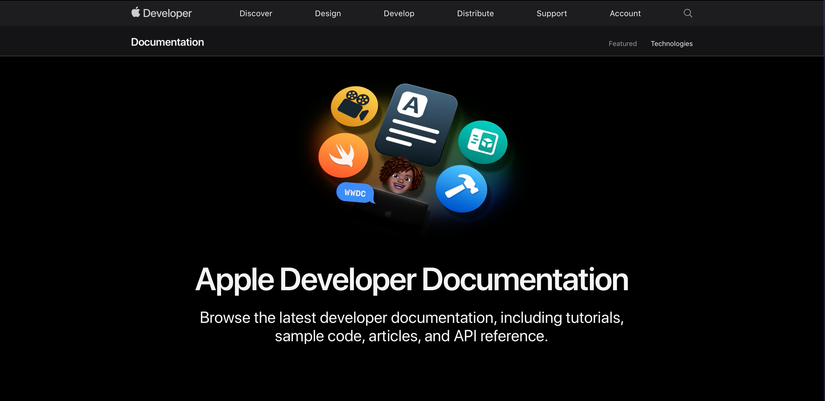Switch to the Technologies tab

pyautogui.click(x=671, y=44)
